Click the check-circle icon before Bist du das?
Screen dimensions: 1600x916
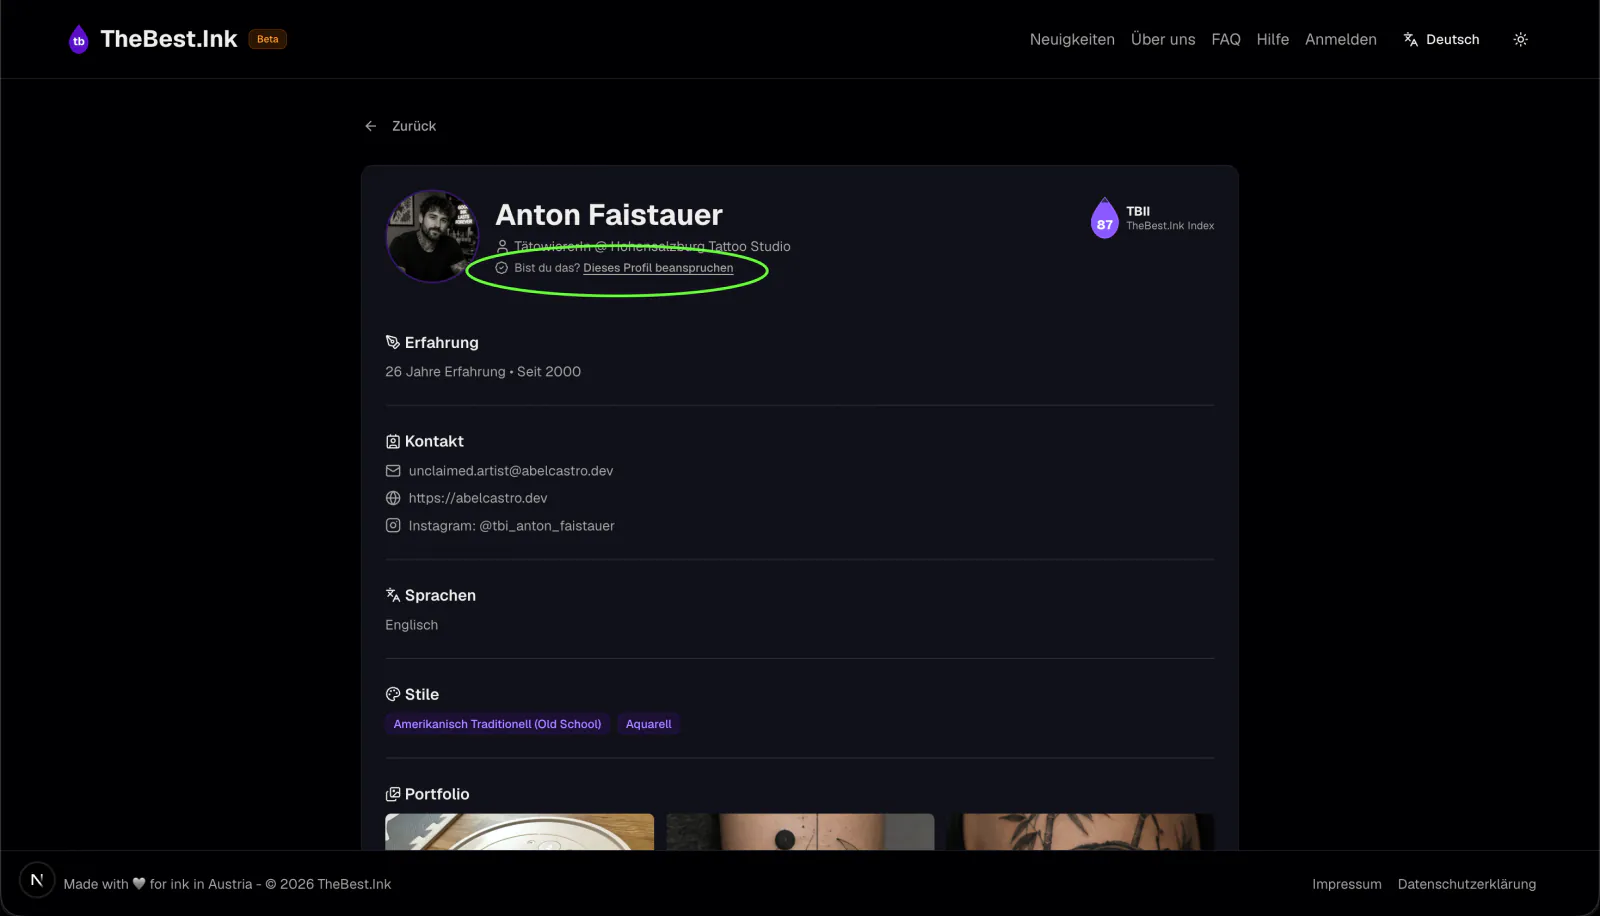point(502,268)
